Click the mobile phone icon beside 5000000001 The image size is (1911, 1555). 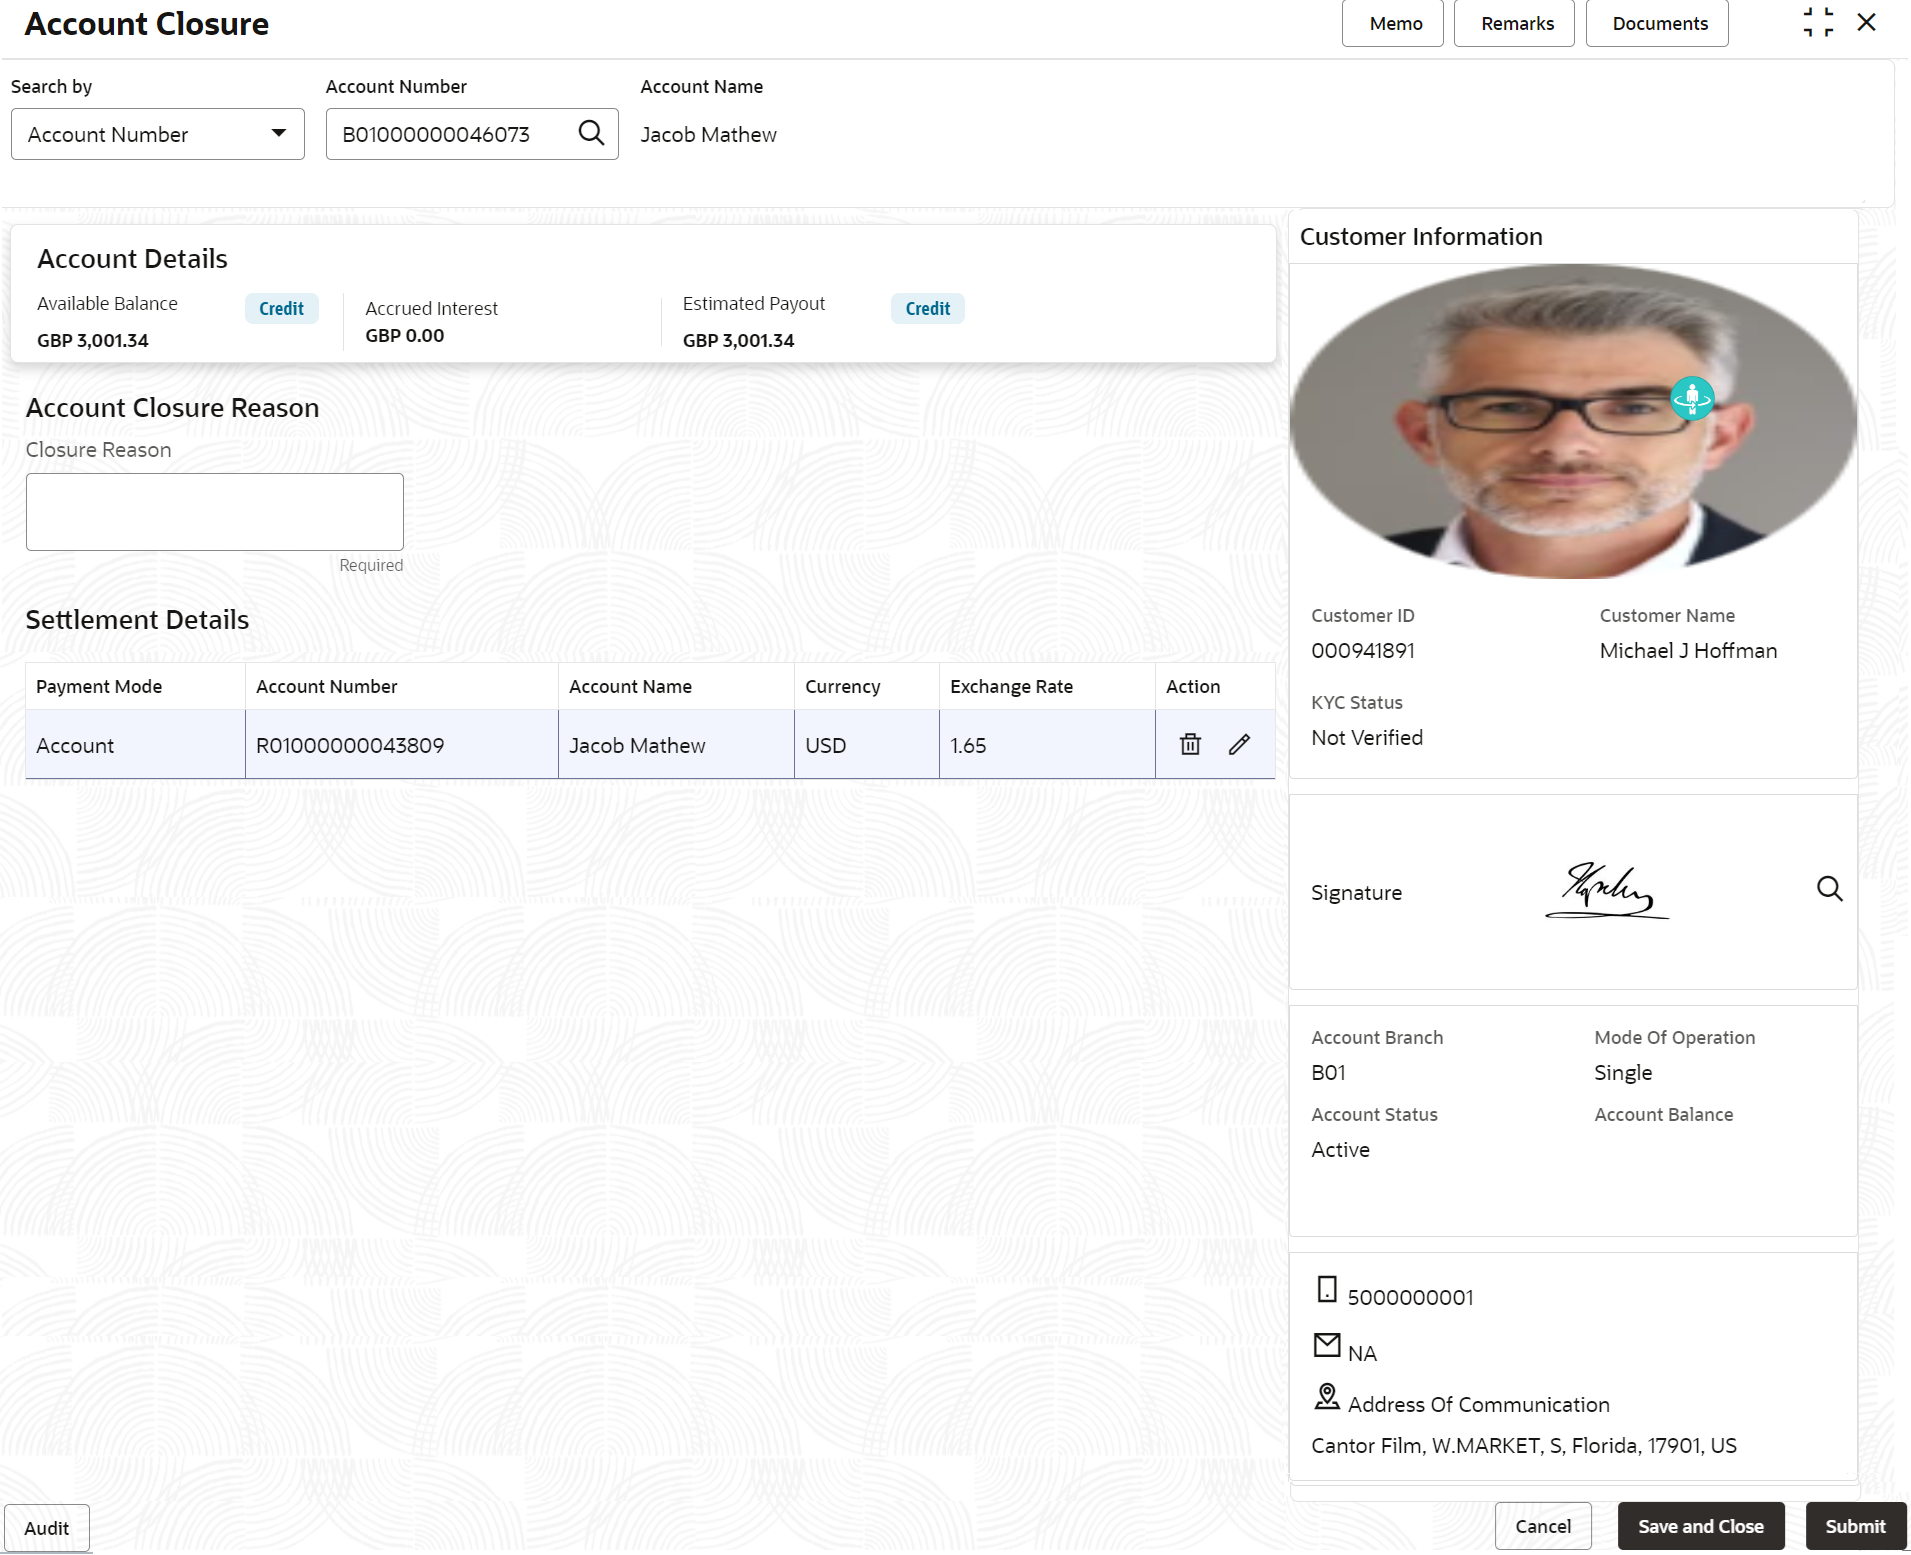click(x=1327, y=1289)
